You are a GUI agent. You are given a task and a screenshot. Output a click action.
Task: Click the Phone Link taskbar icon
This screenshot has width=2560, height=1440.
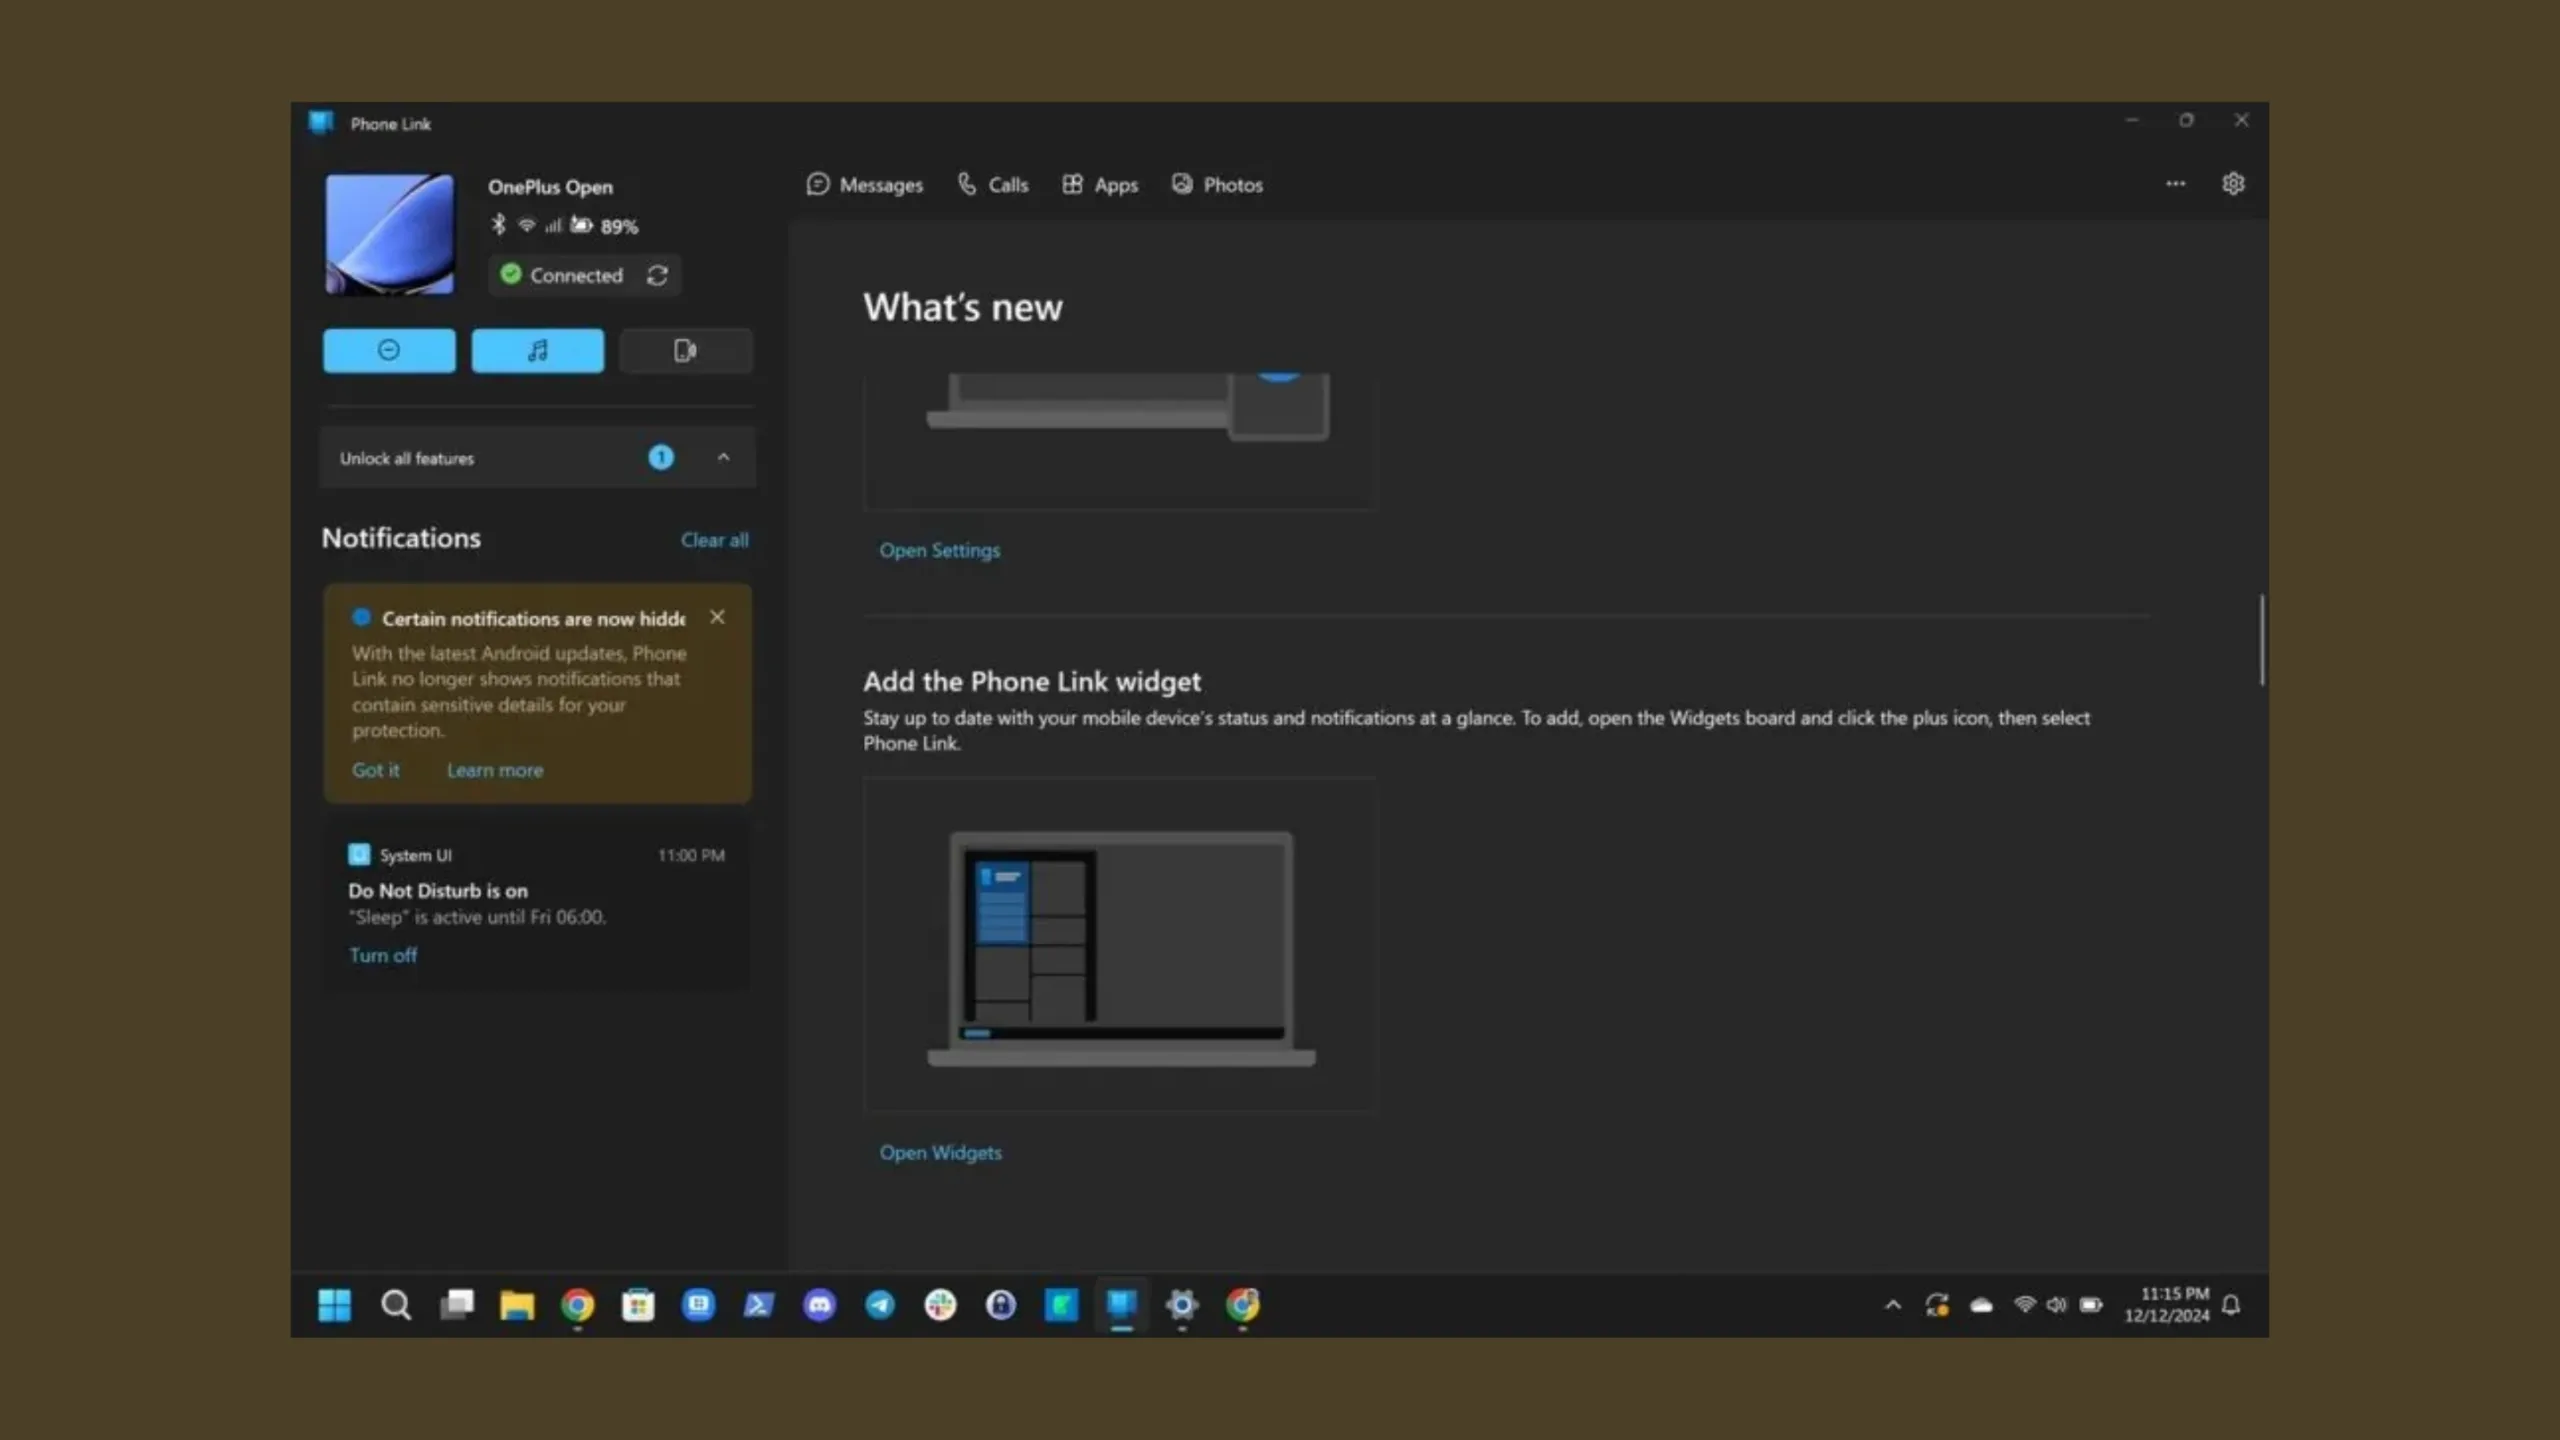[x=1122, y=1305]
